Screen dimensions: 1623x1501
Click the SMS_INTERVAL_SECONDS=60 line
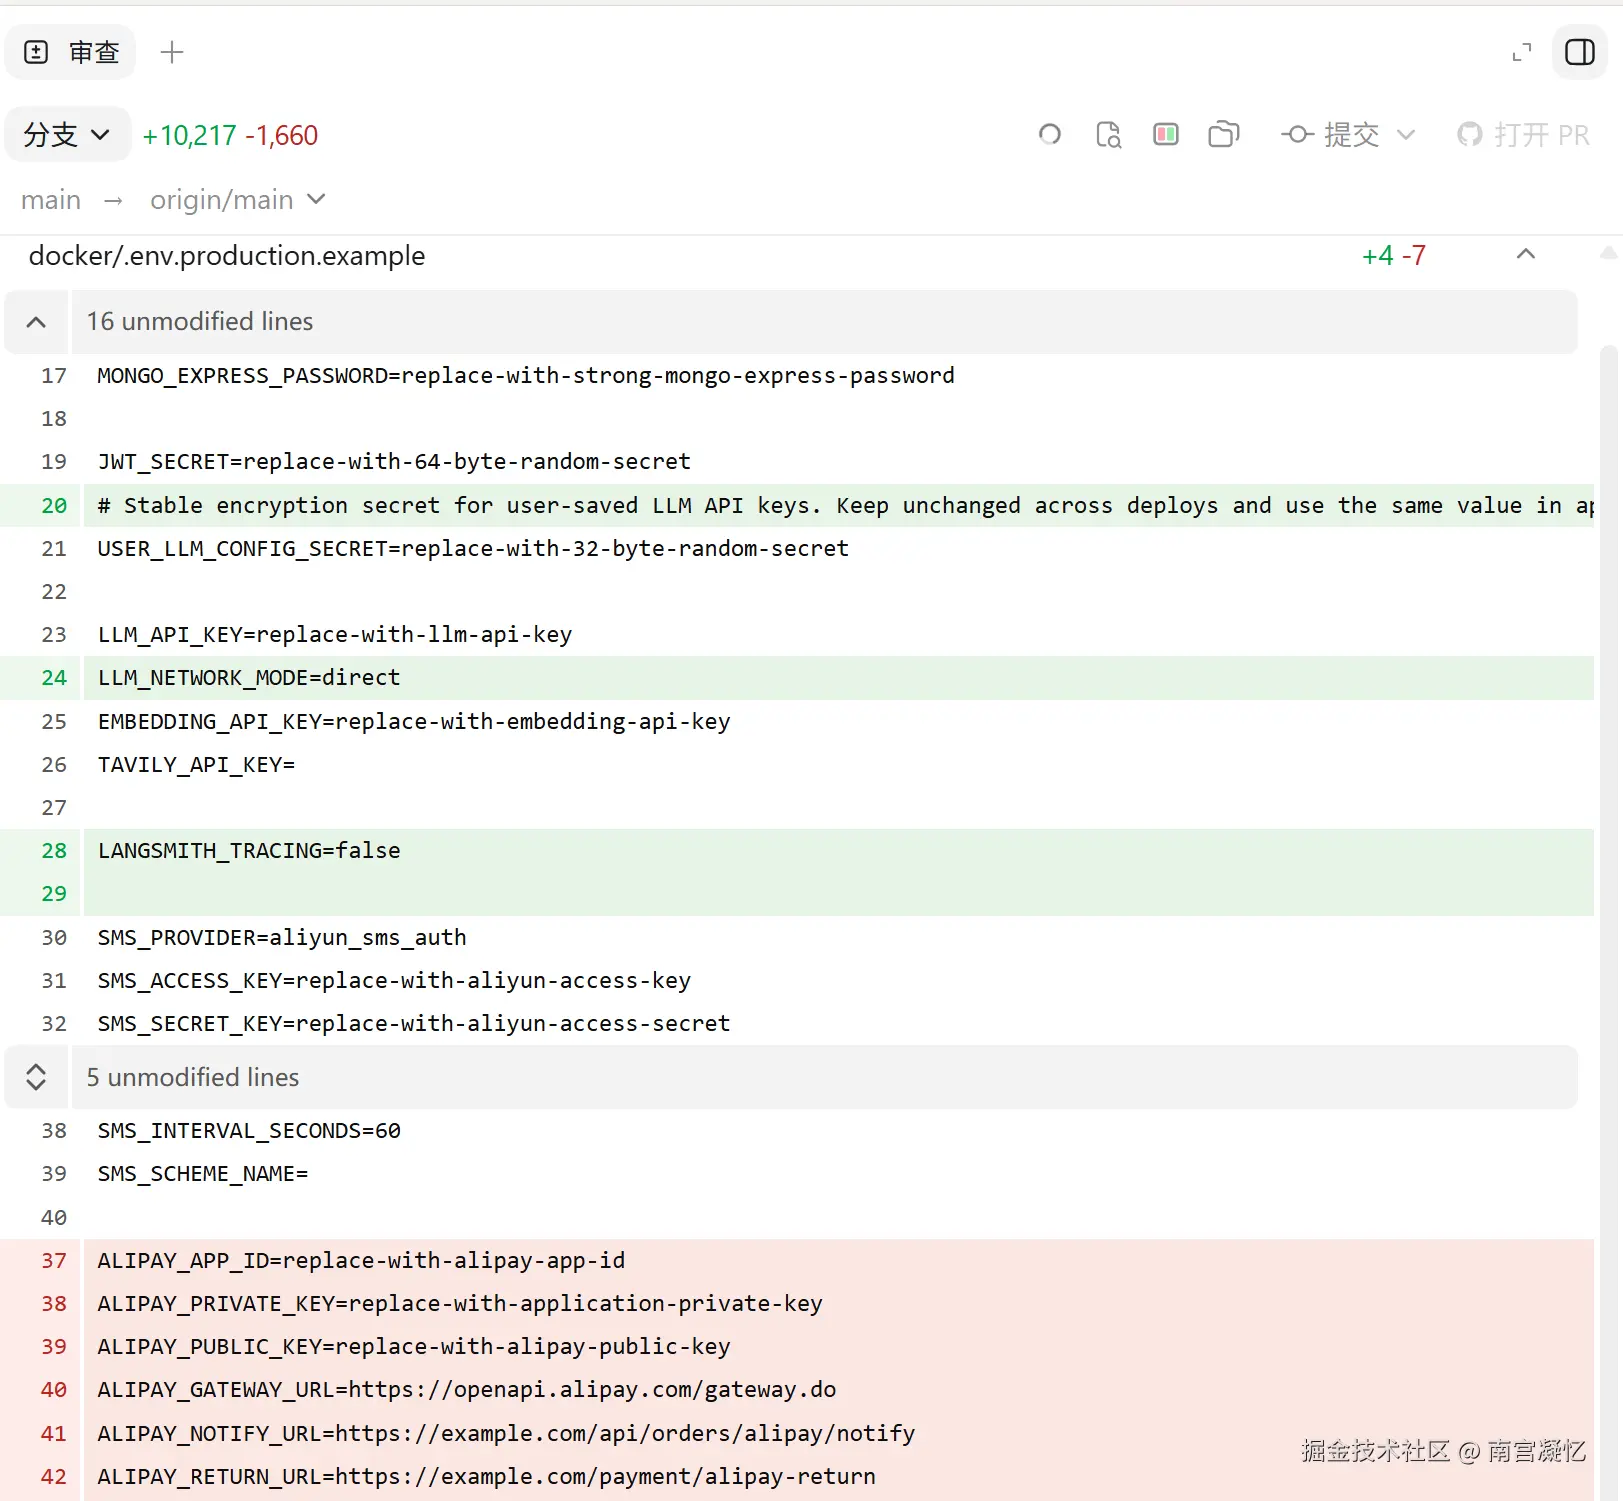pyautogui.click(x=249, y=1131)
